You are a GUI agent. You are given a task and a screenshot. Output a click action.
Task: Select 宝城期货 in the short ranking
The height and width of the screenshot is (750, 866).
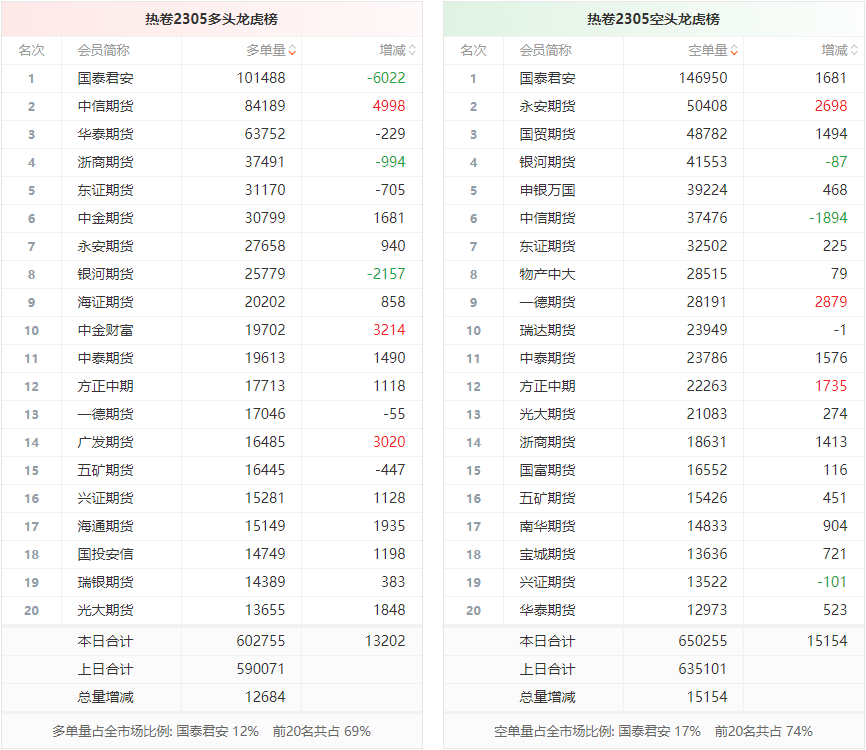click(x=547, y=554)
